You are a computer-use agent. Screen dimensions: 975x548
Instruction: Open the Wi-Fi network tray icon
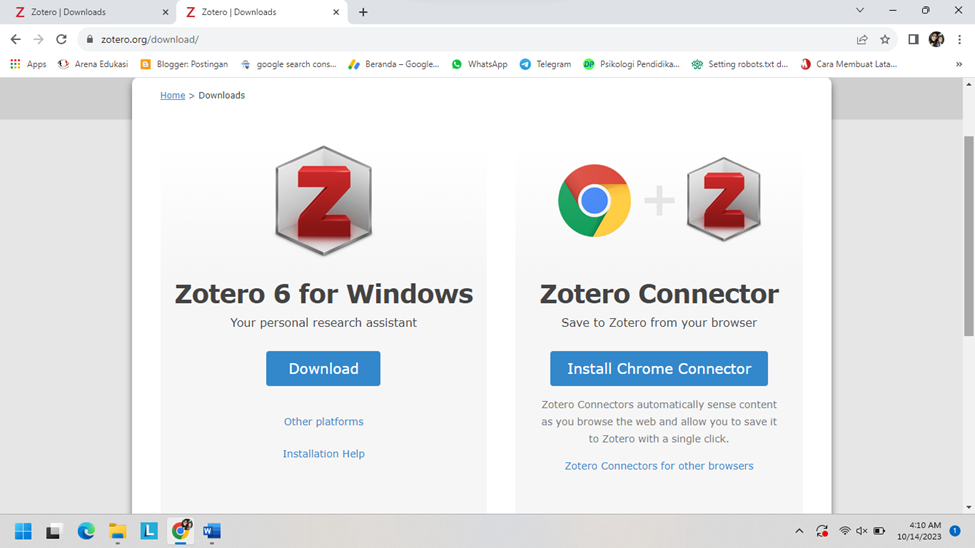point(844,531)
